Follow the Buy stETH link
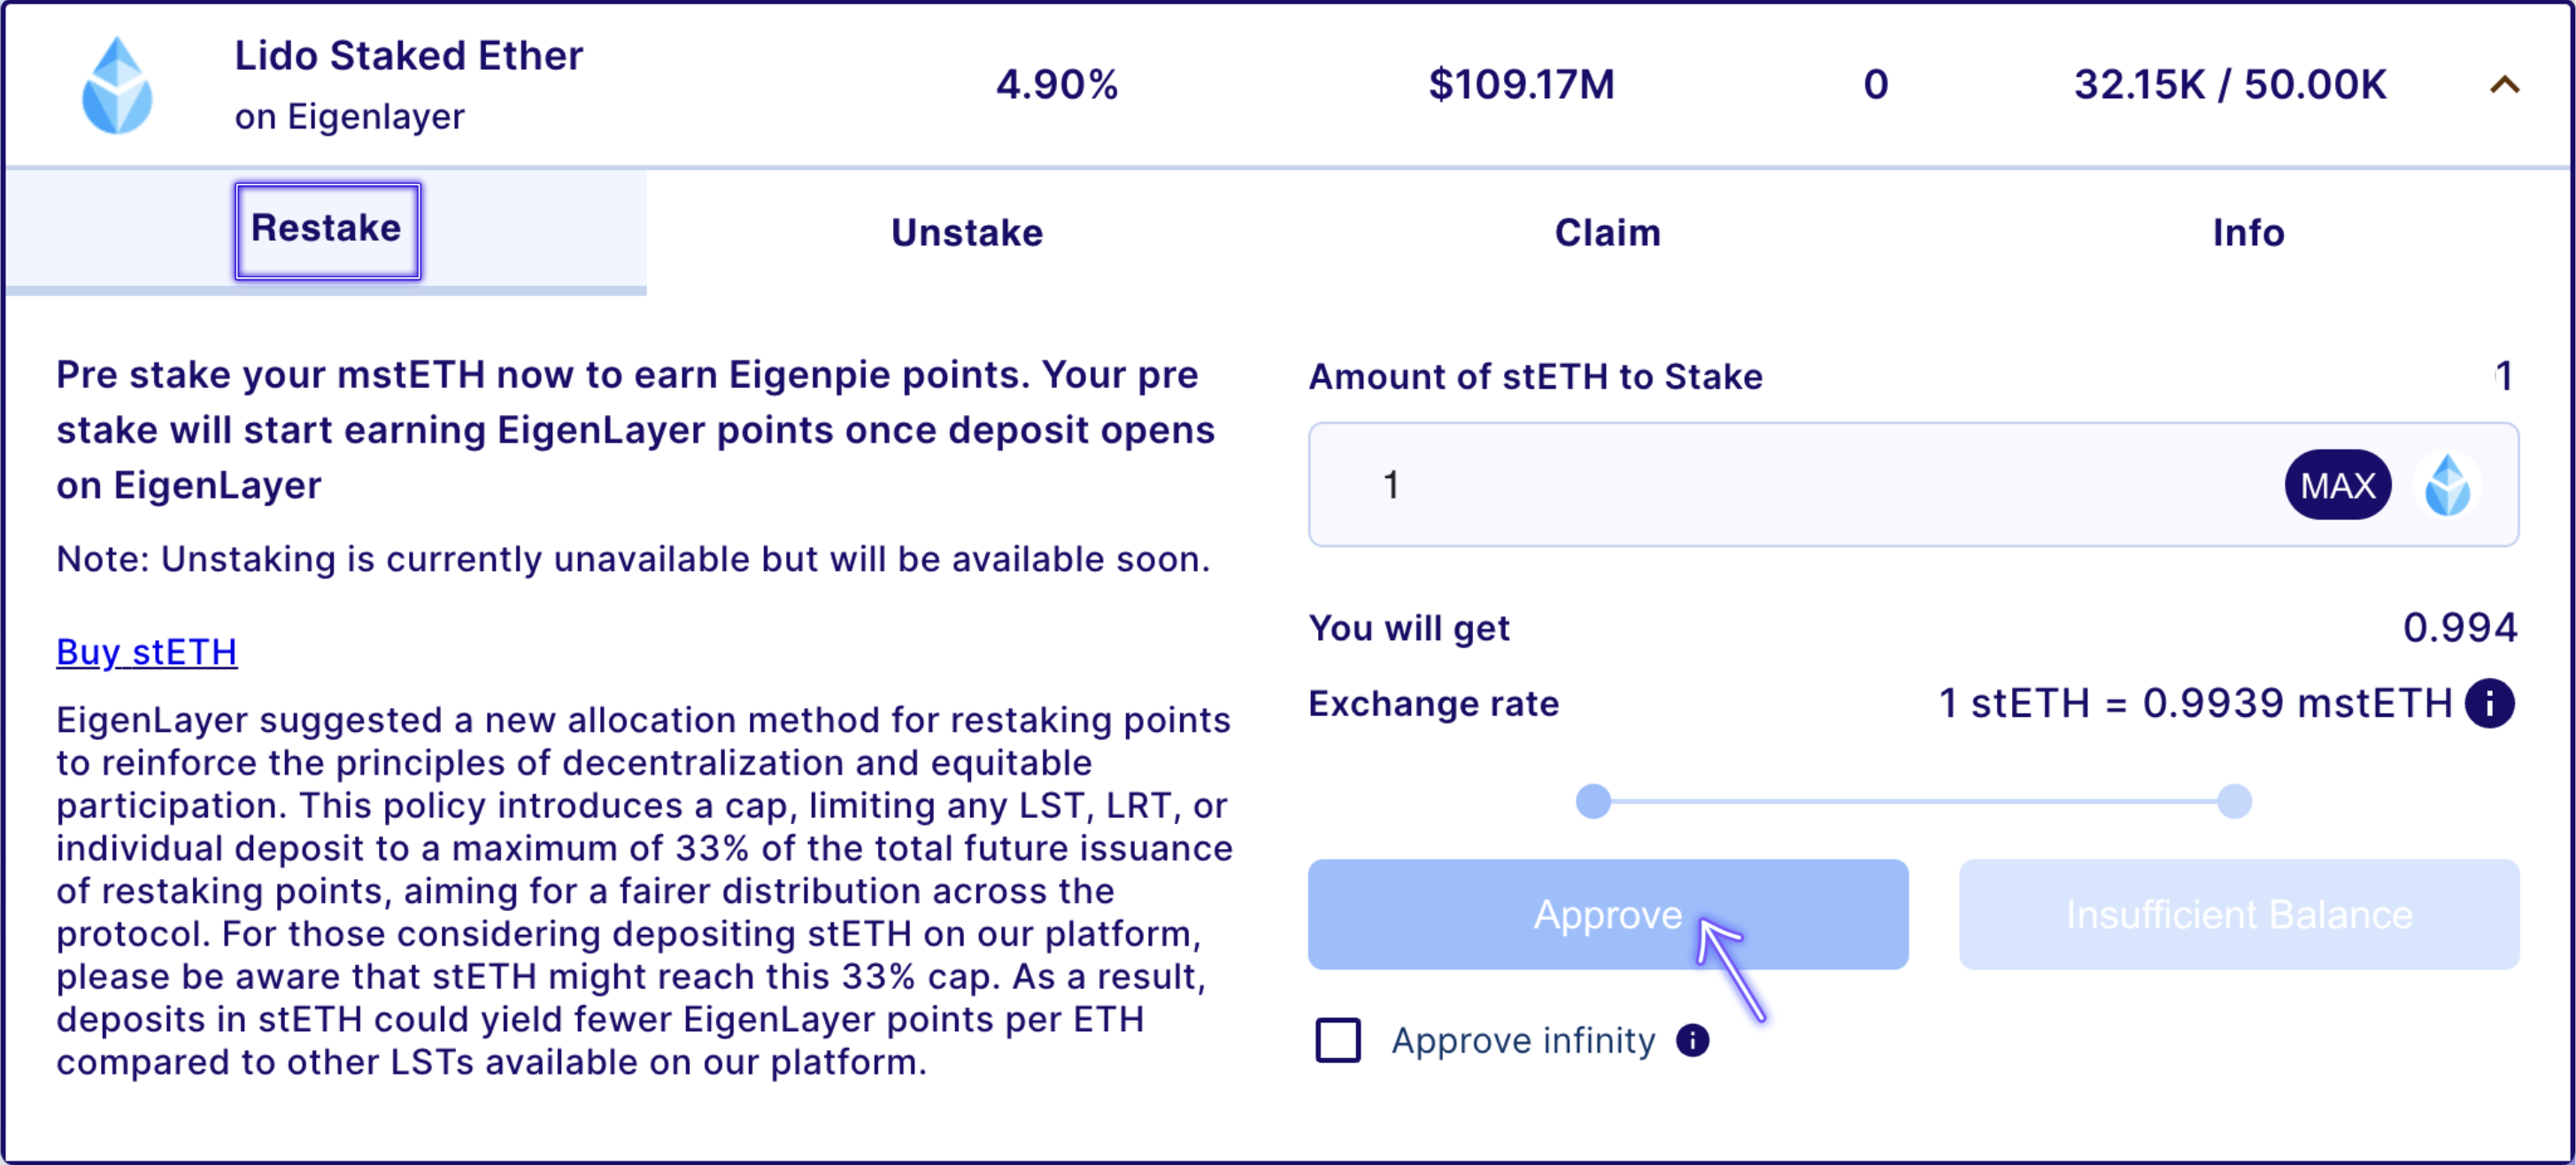The height and width of the screenshot is (1165, 2576). (x=146, y=652)
